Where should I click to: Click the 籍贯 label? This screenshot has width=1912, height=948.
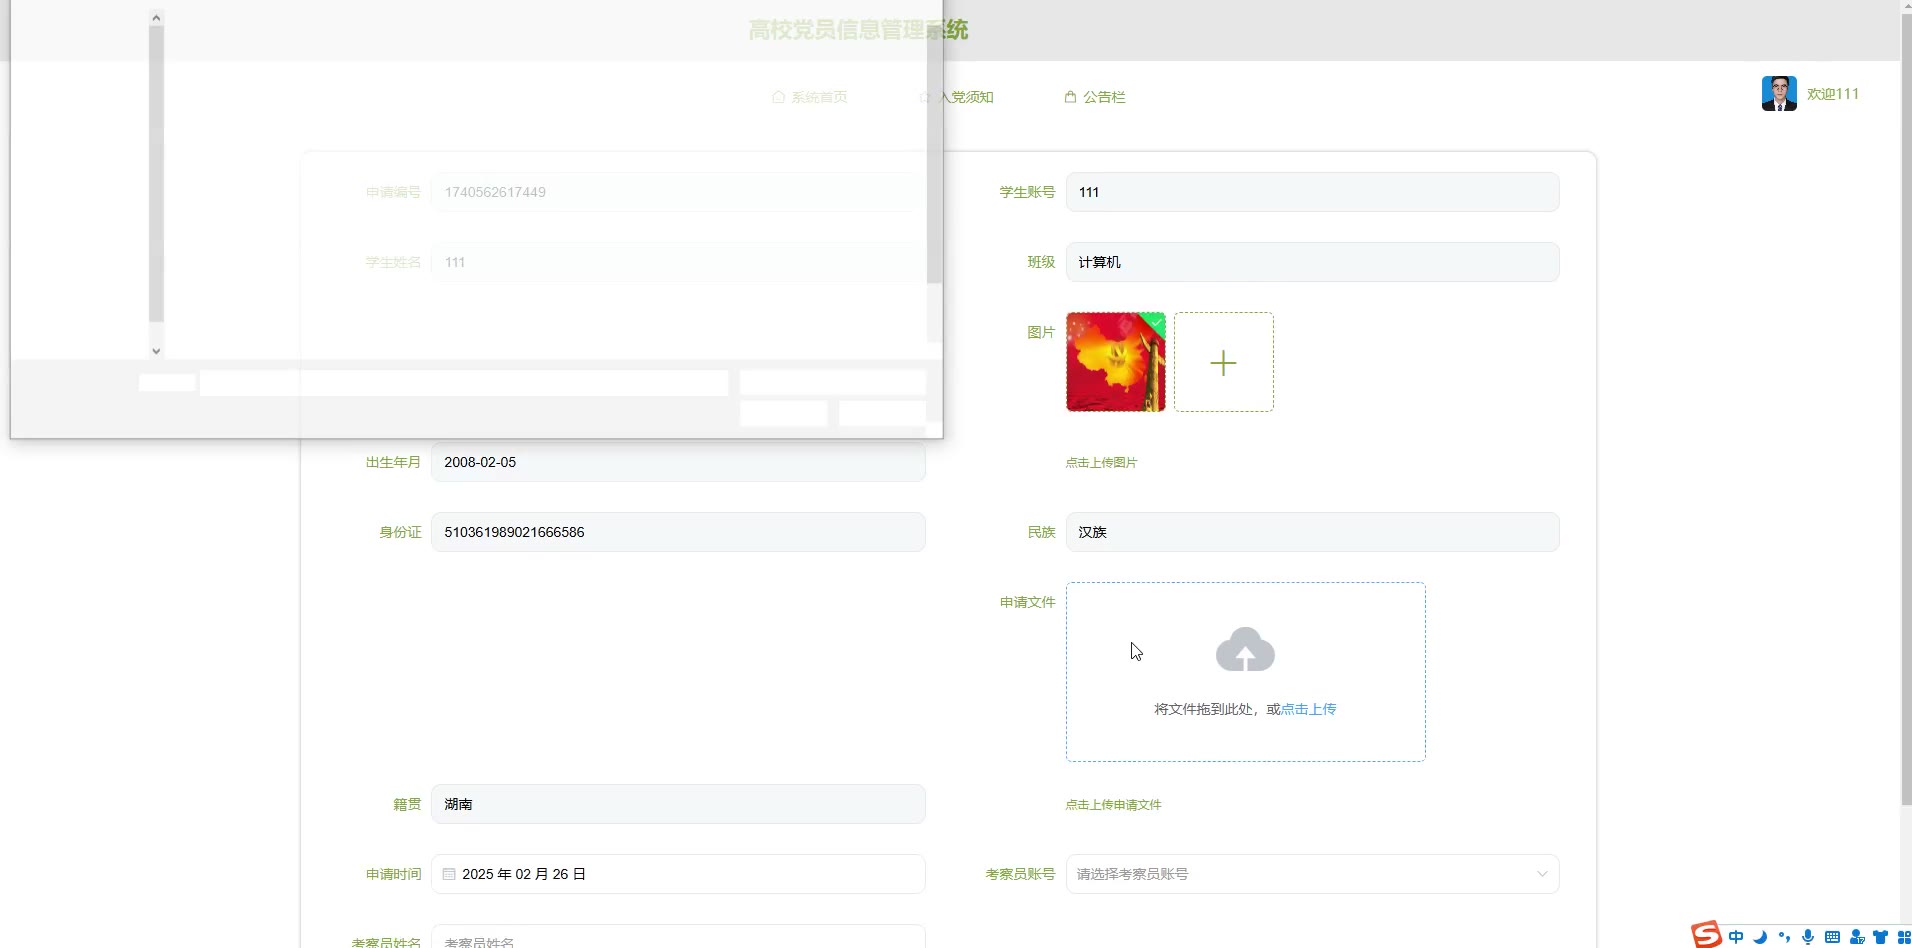pyautogui.click(x=407, y=804)
